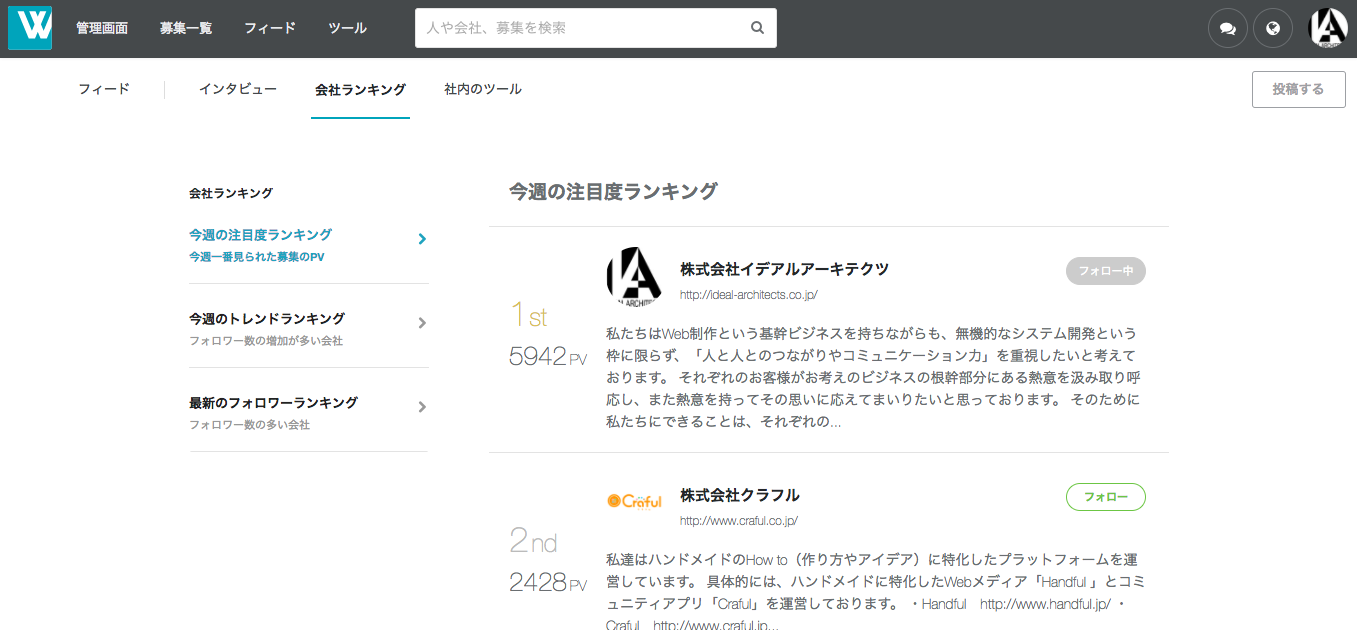Open the イデアルアーキテクツ company logo
The width and height of the screenshot is (1357, 630).
(634, 276)
